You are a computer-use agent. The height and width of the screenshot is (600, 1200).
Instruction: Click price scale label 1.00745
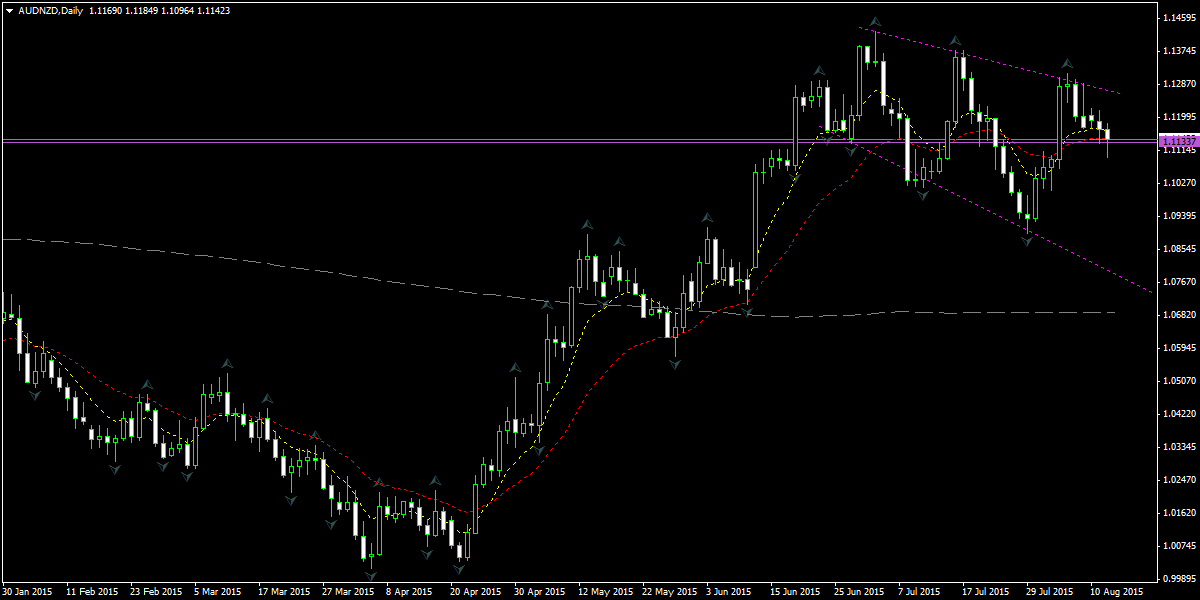tap(1180, 546)
